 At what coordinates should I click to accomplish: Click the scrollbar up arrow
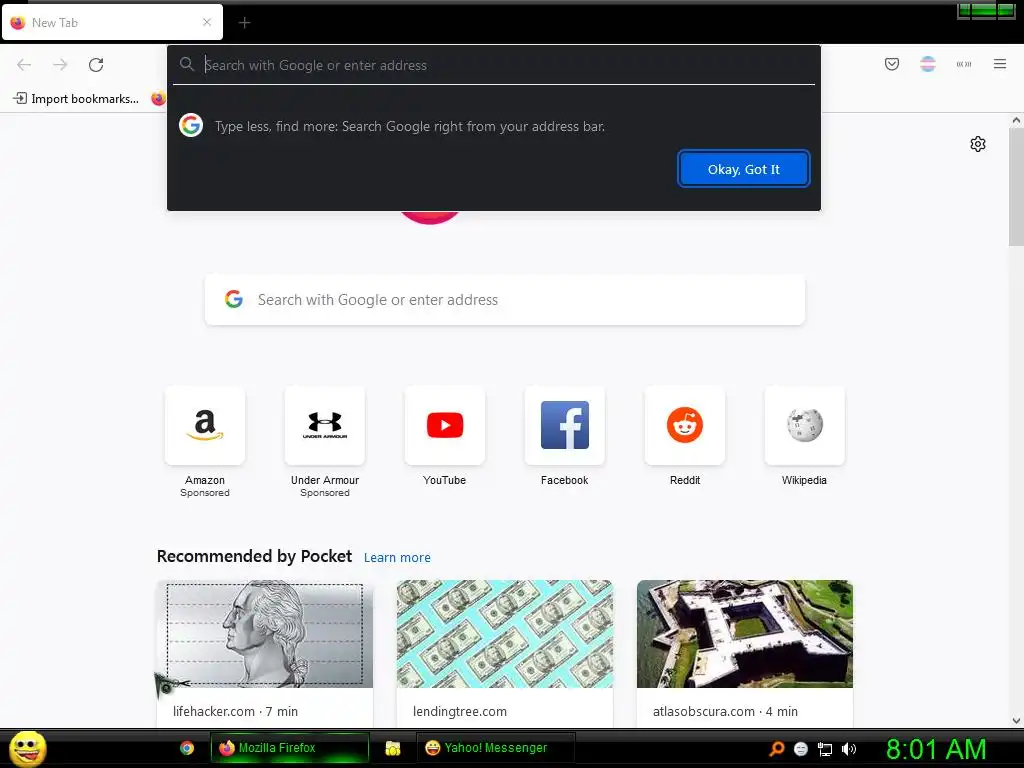coord(1016,120)
